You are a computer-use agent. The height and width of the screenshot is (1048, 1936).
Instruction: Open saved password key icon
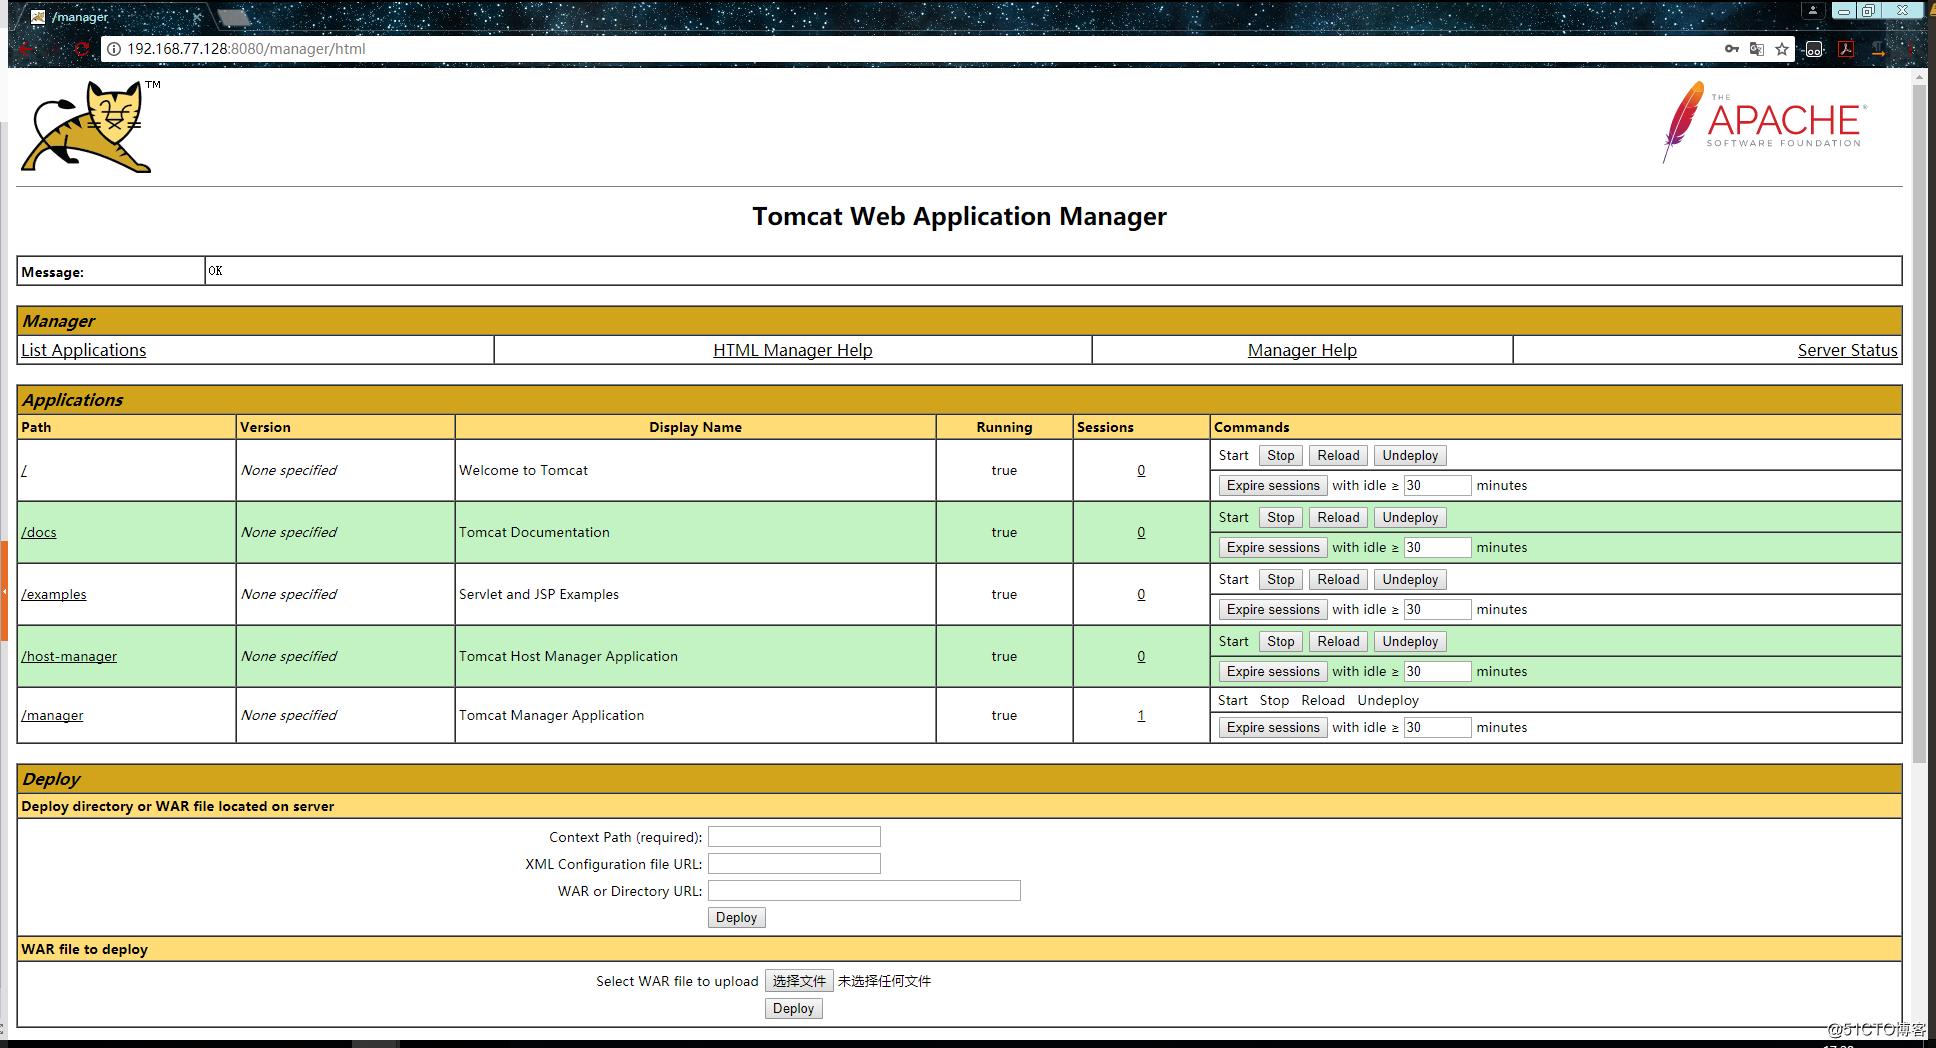coord(1732,49)
